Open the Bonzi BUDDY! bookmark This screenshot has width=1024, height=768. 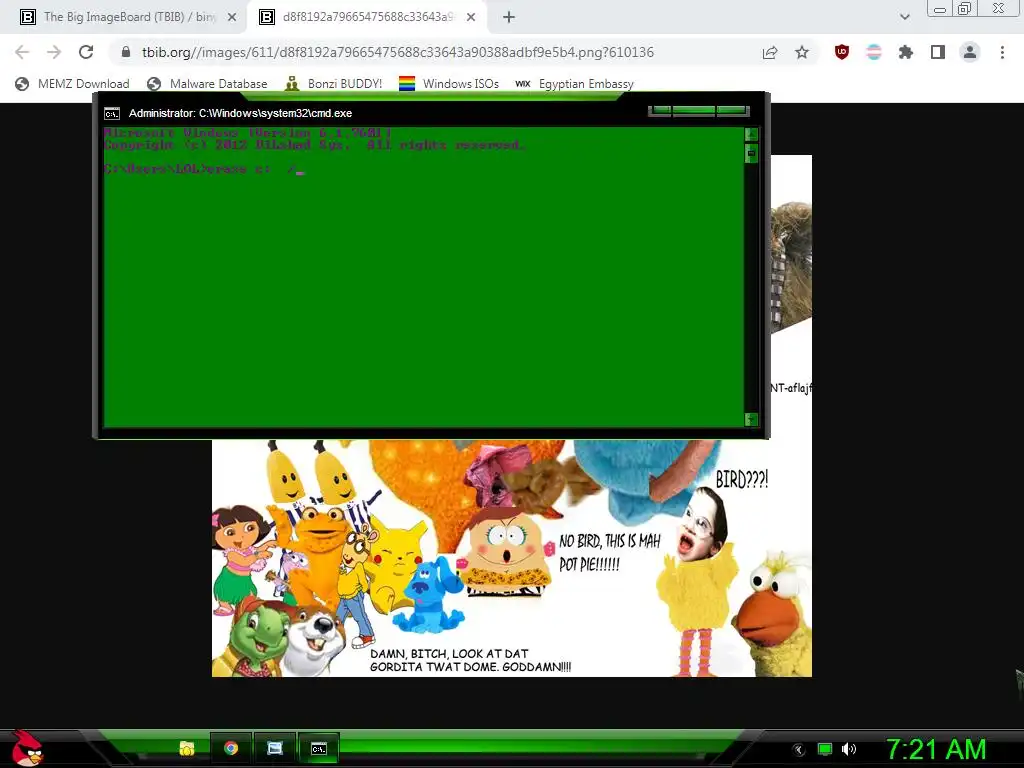[334, 84]
